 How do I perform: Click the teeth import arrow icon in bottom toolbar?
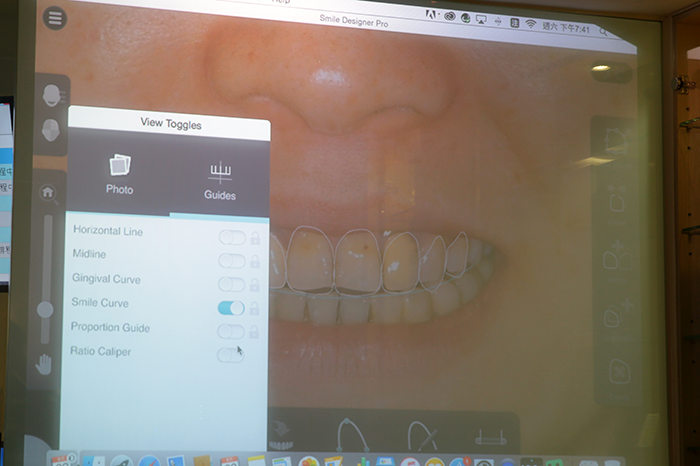[x=281, y=436]
